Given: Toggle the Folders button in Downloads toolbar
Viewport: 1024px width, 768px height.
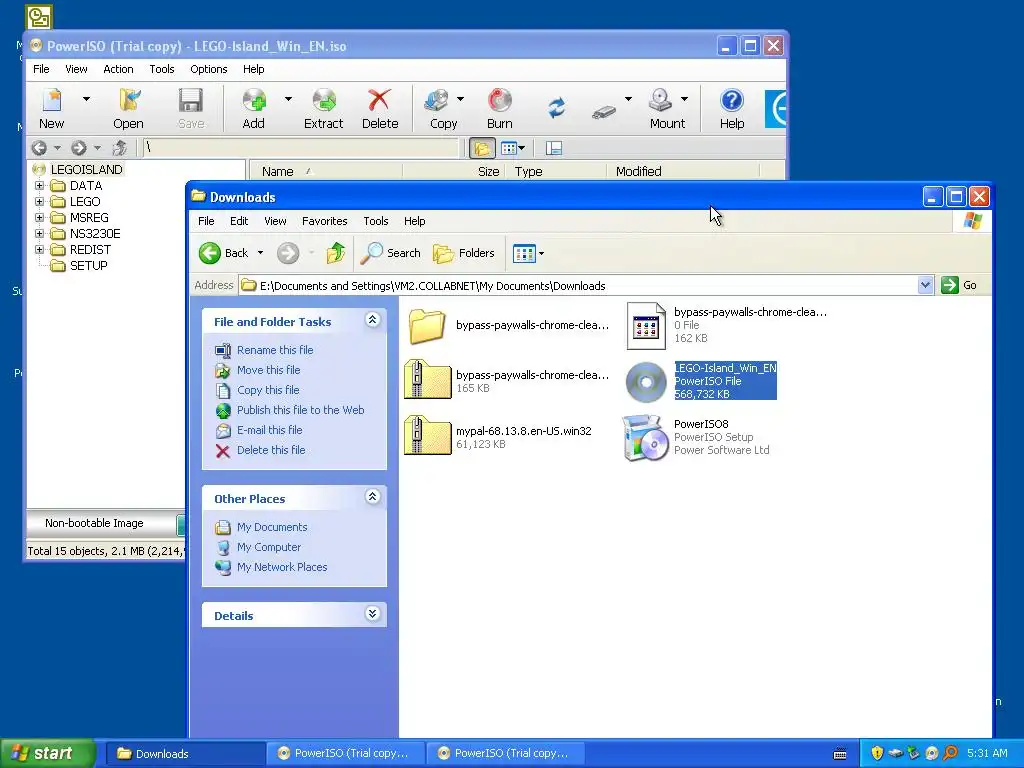Looking at the screenshot, I should pos(464,253).
